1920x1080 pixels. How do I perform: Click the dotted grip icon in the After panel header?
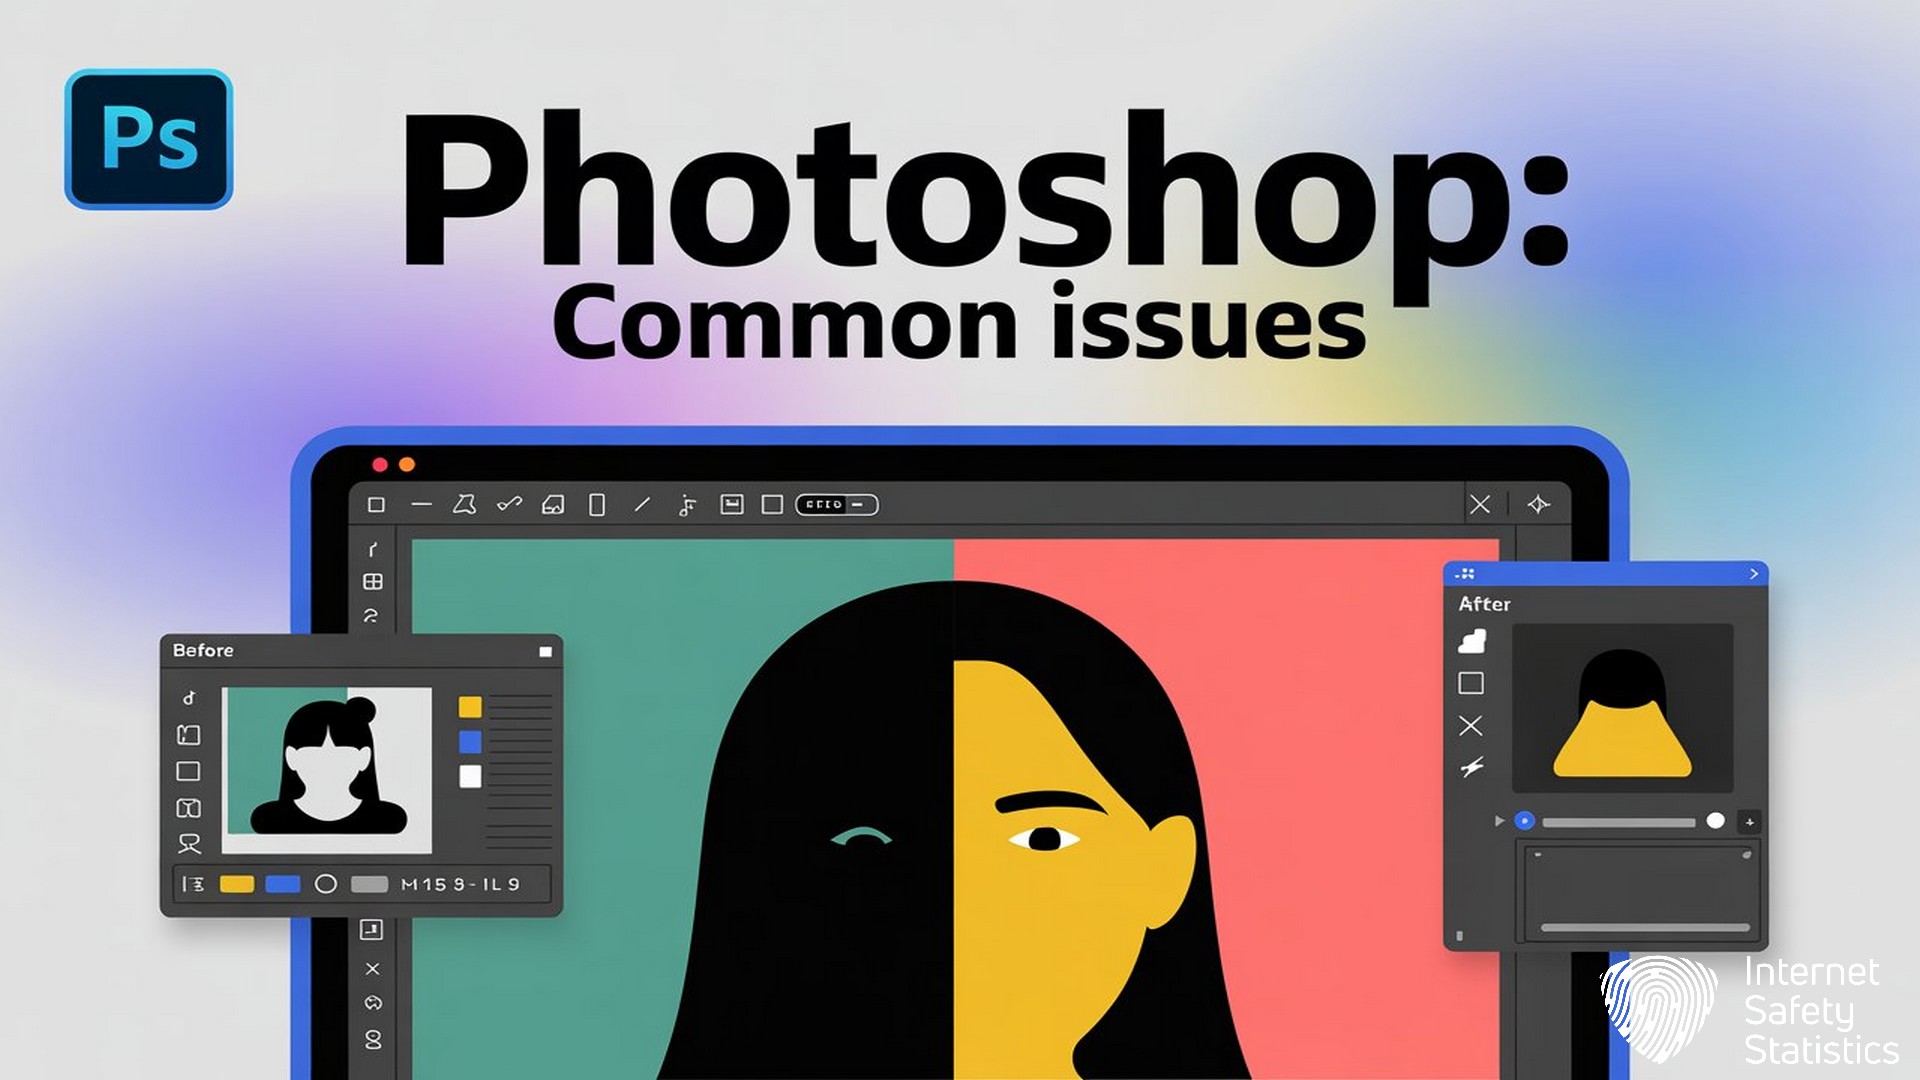click(x=1465, y=574)
